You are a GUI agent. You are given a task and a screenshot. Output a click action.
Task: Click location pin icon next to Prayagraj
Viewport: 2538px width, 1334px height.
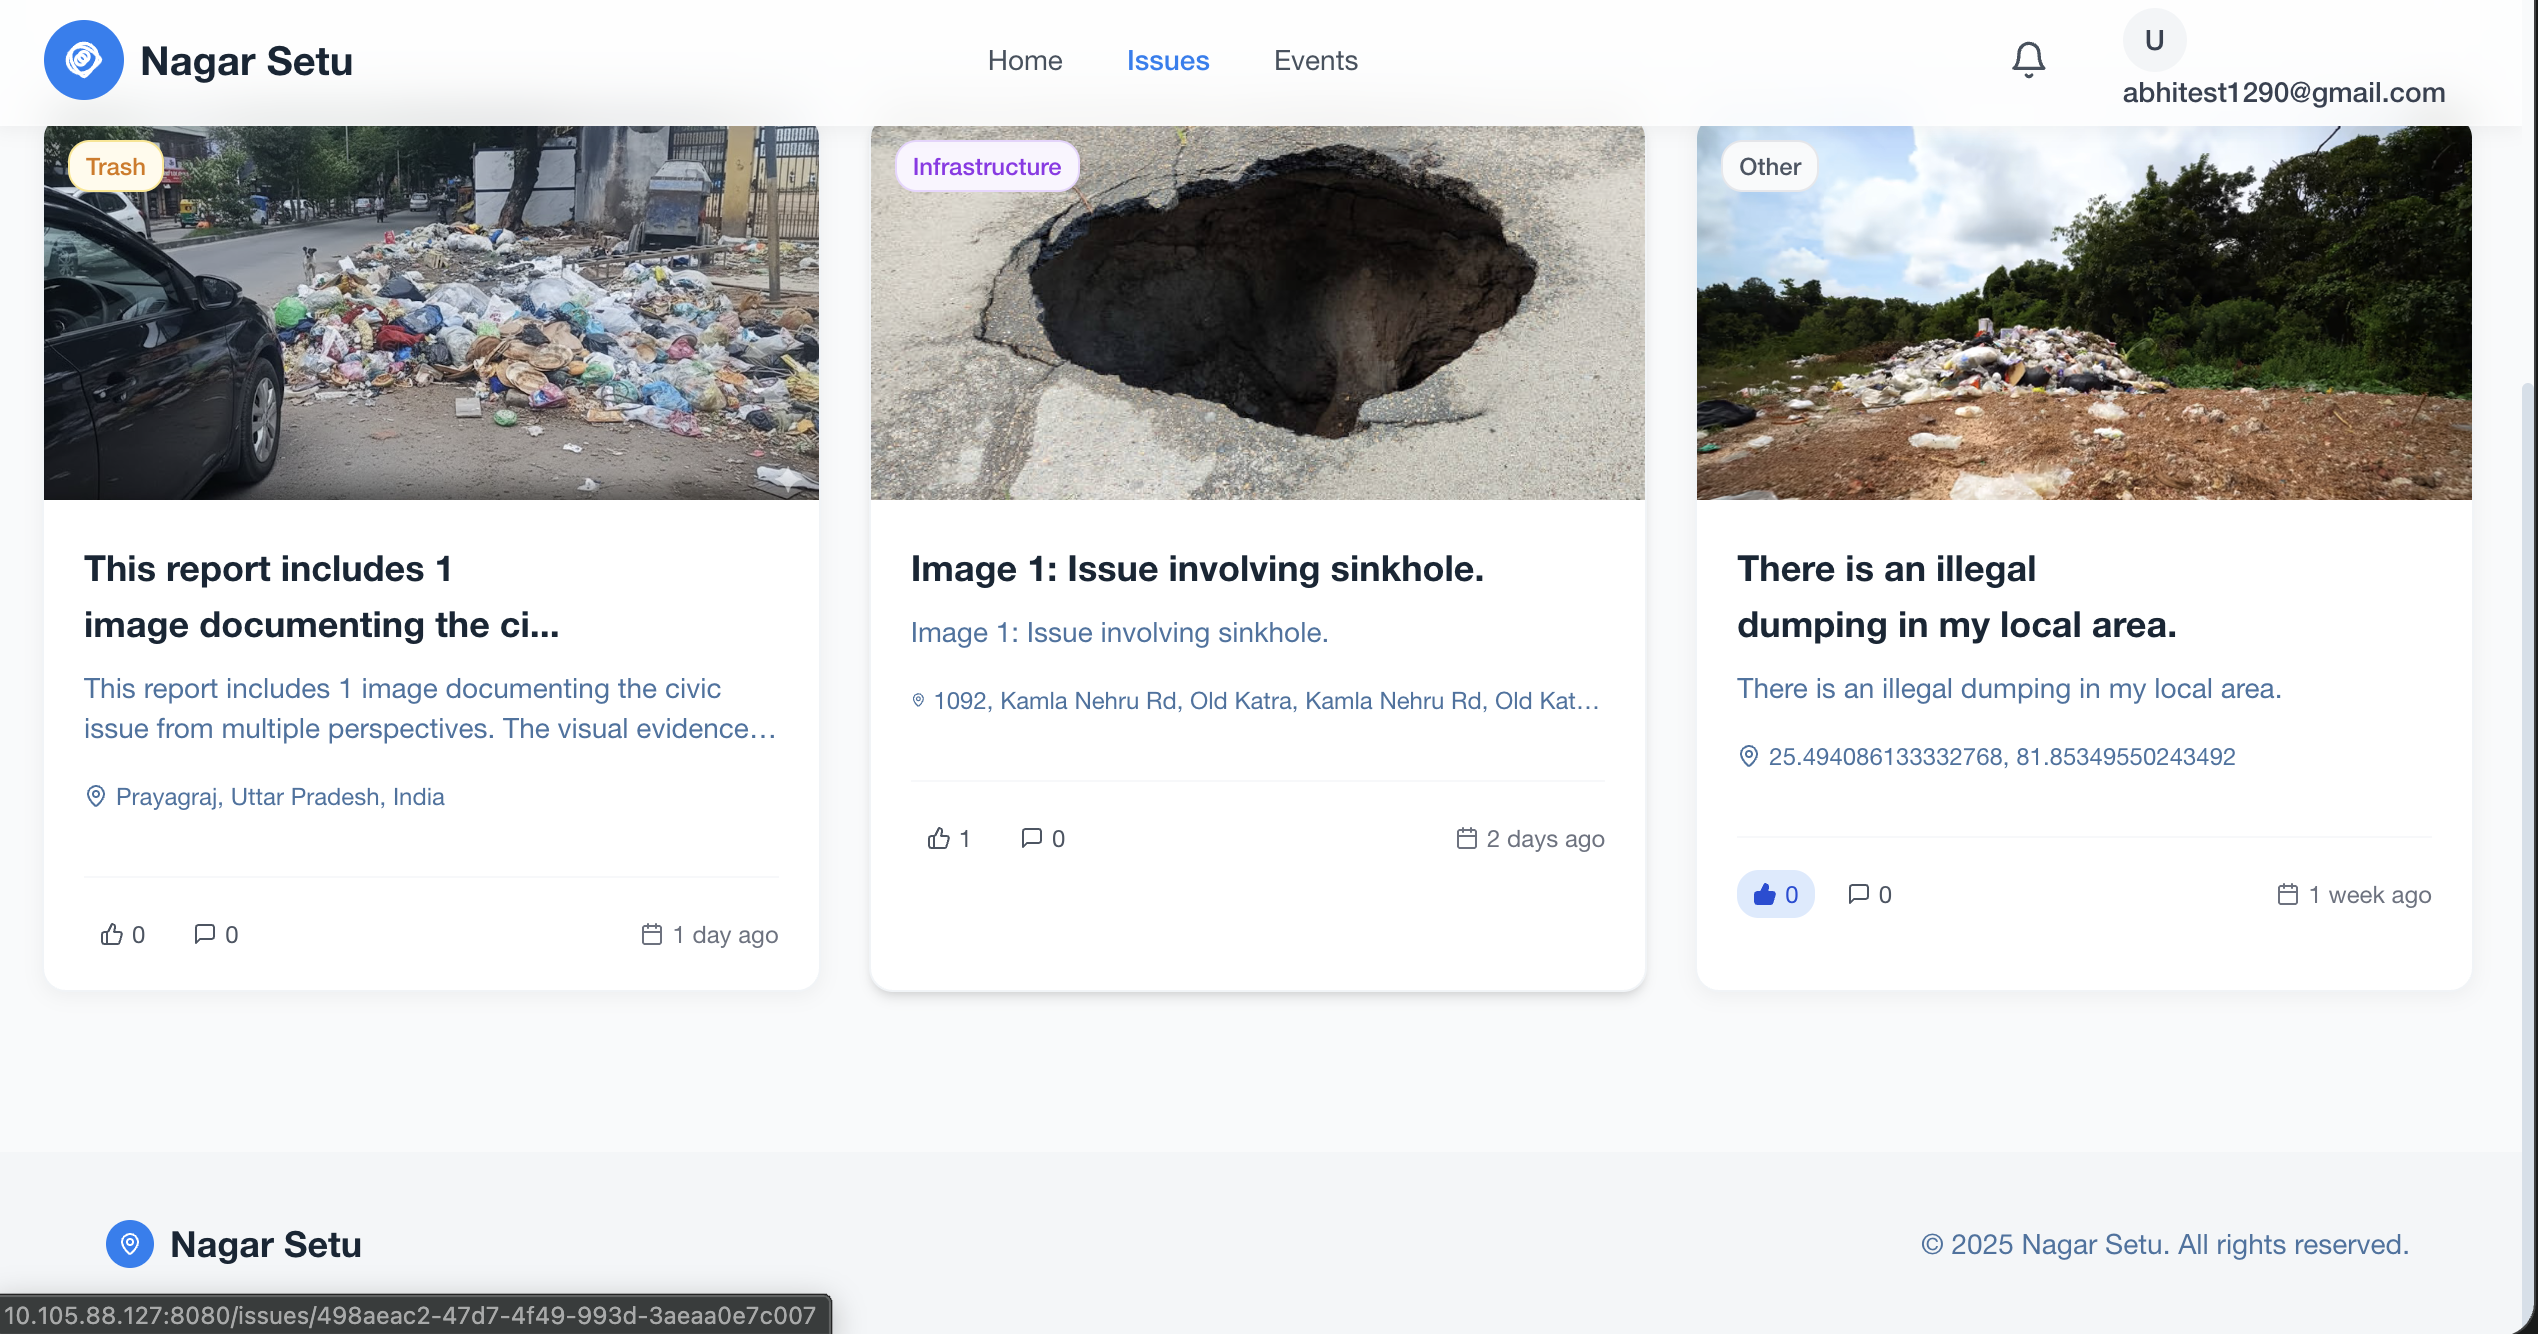point(96,797)
